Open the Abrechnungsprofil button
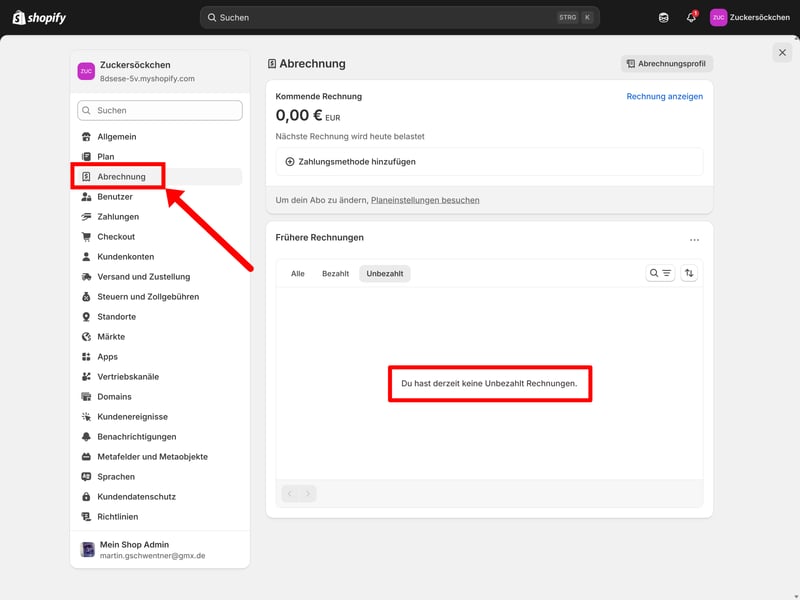 click(x=667, y=64)
